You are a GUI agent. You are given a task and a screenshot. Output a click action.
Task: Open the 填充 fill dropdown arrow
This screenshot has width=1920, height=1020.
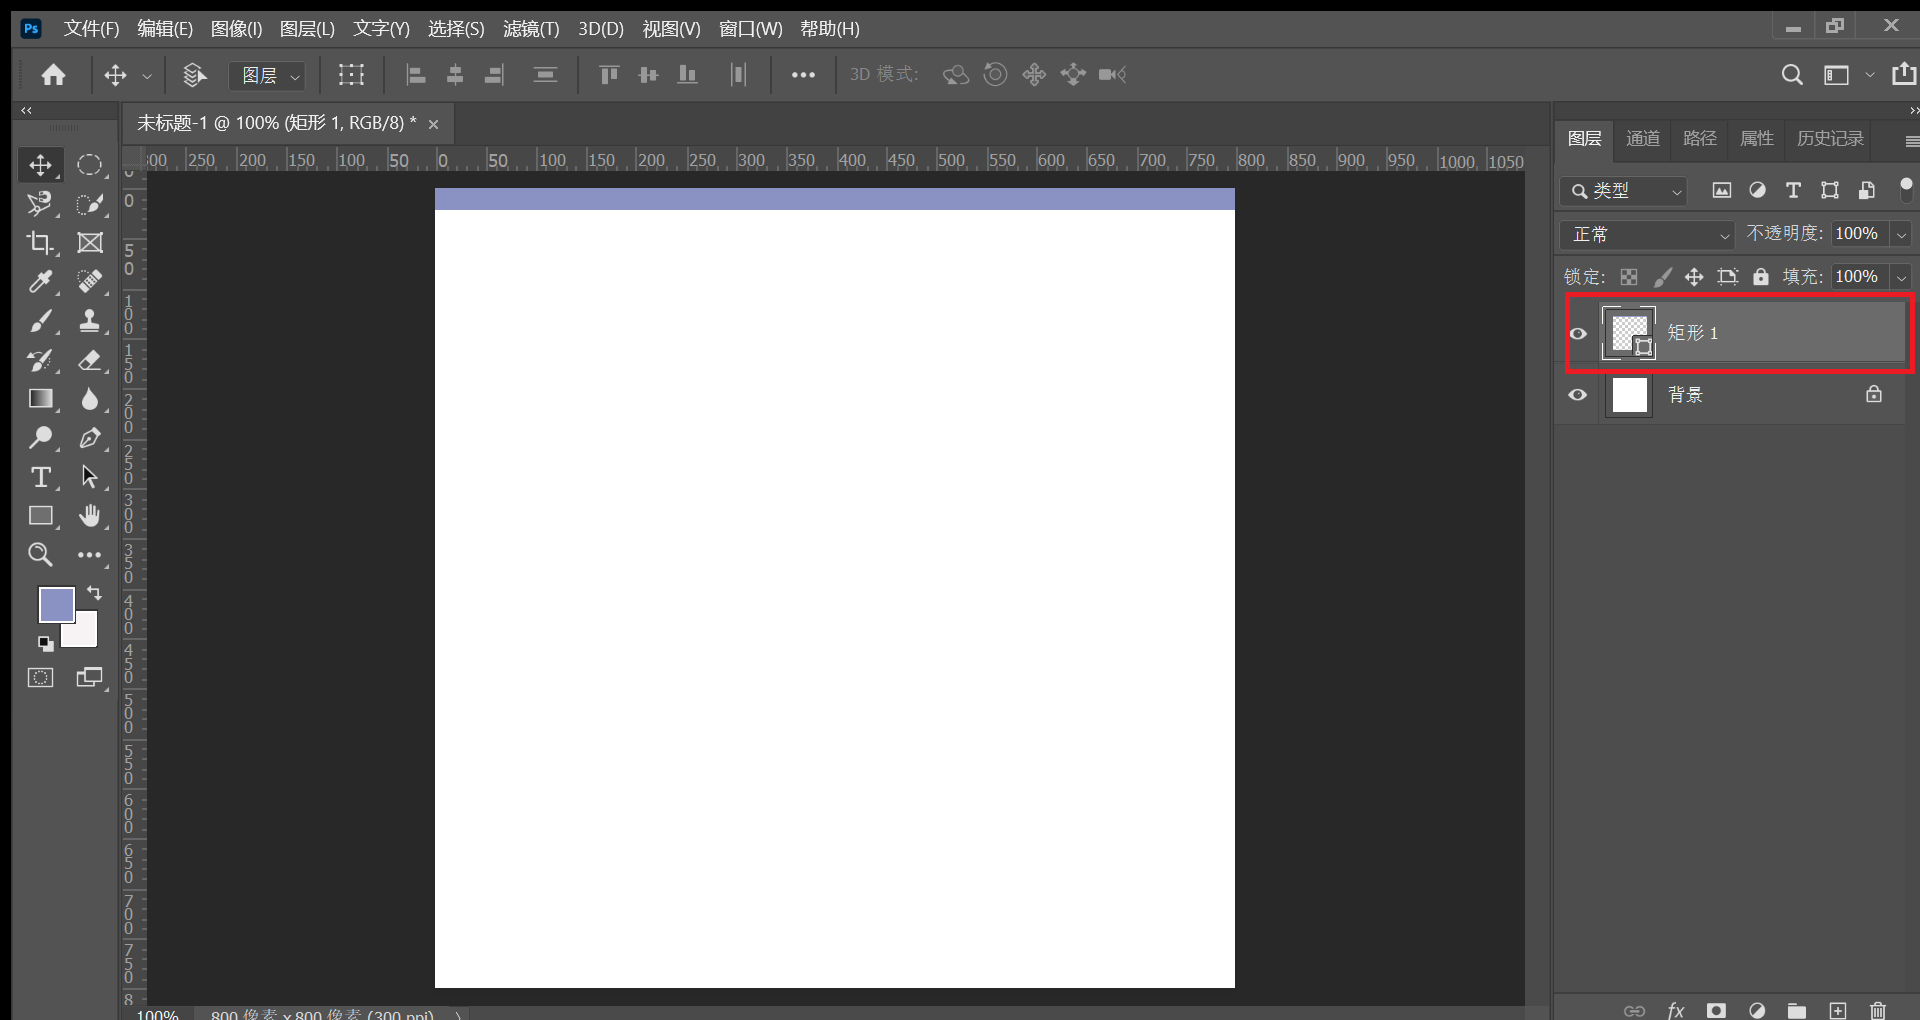pyautogui.click(x=1902, y=277)
